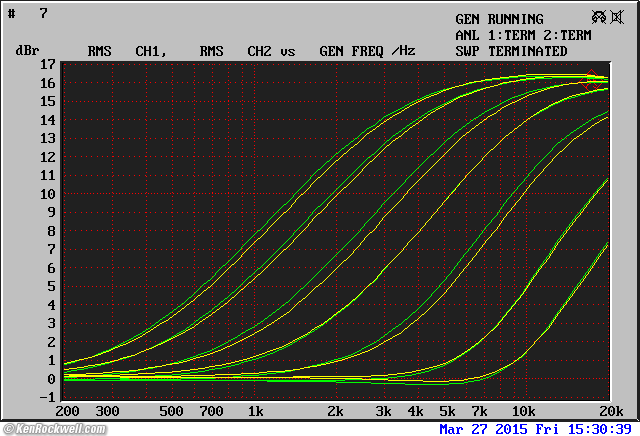Image resolution: width=640 pixels, height=436 pixels.
Task: Click the 500 Hz frequency label
Action: pos(171,411)
